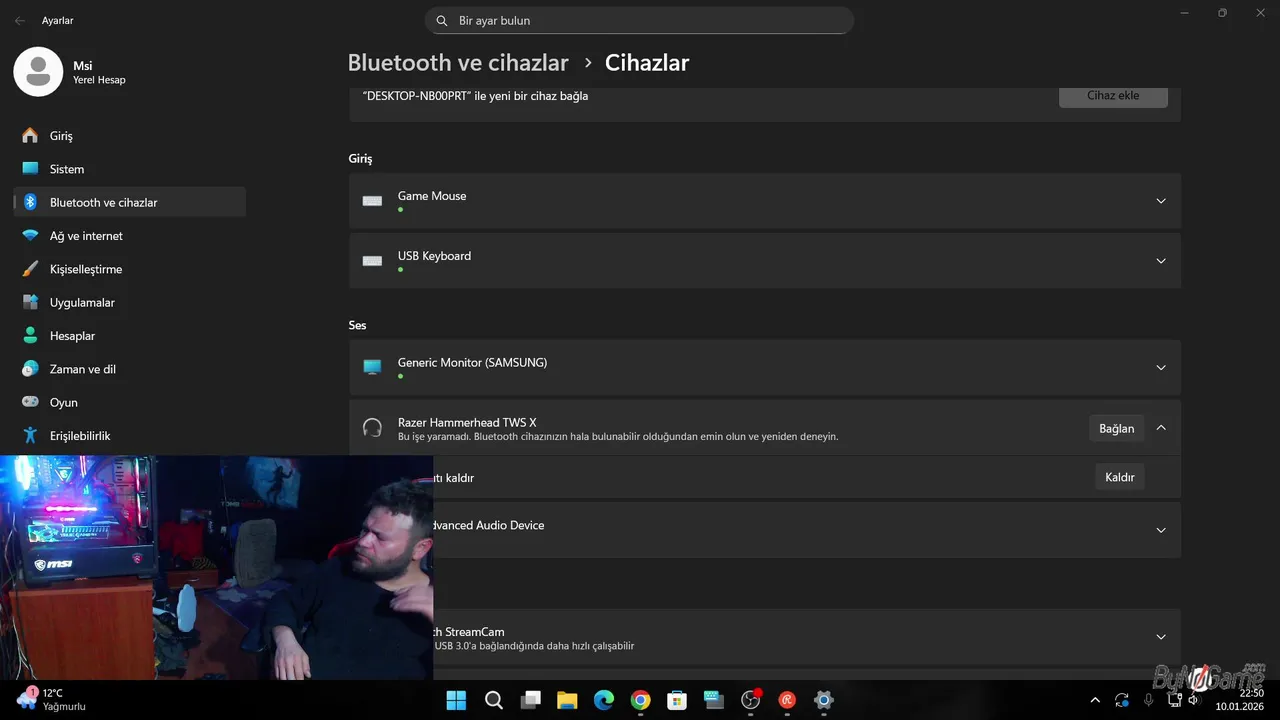Click the Kaldır button
Image resolution: width=1280 pixels, height=720 pixels.
[x=1119, y=477]
